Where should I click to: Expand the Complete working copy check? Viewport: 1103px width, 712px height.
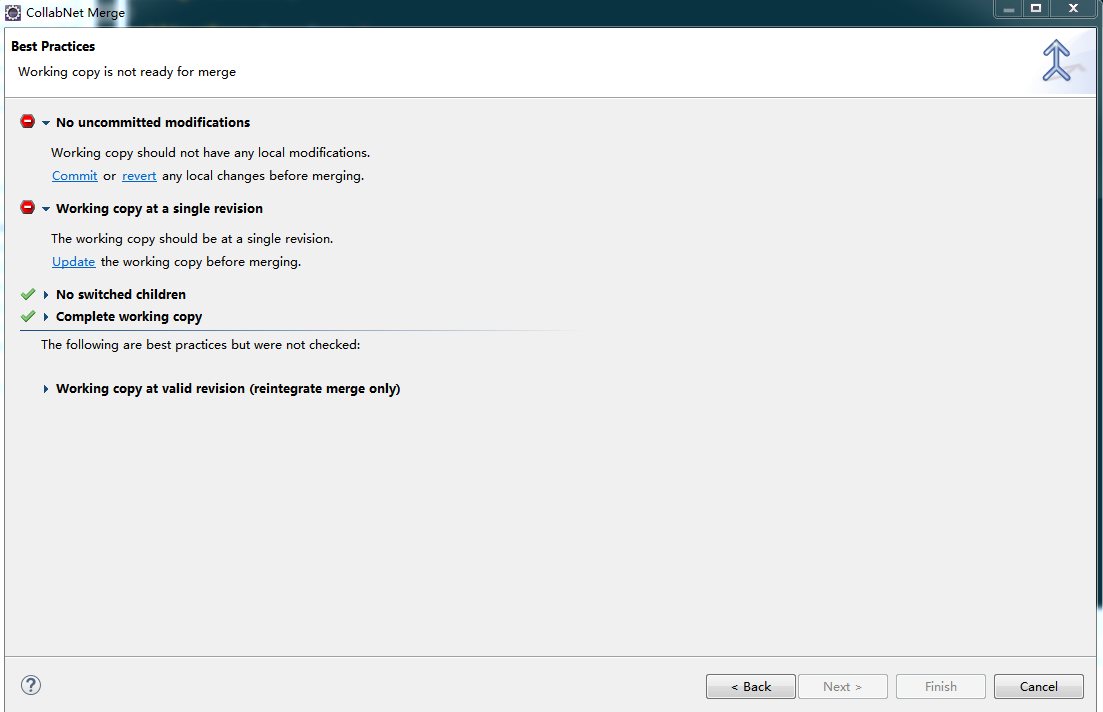pyautogui.click(x=44, y=316)
